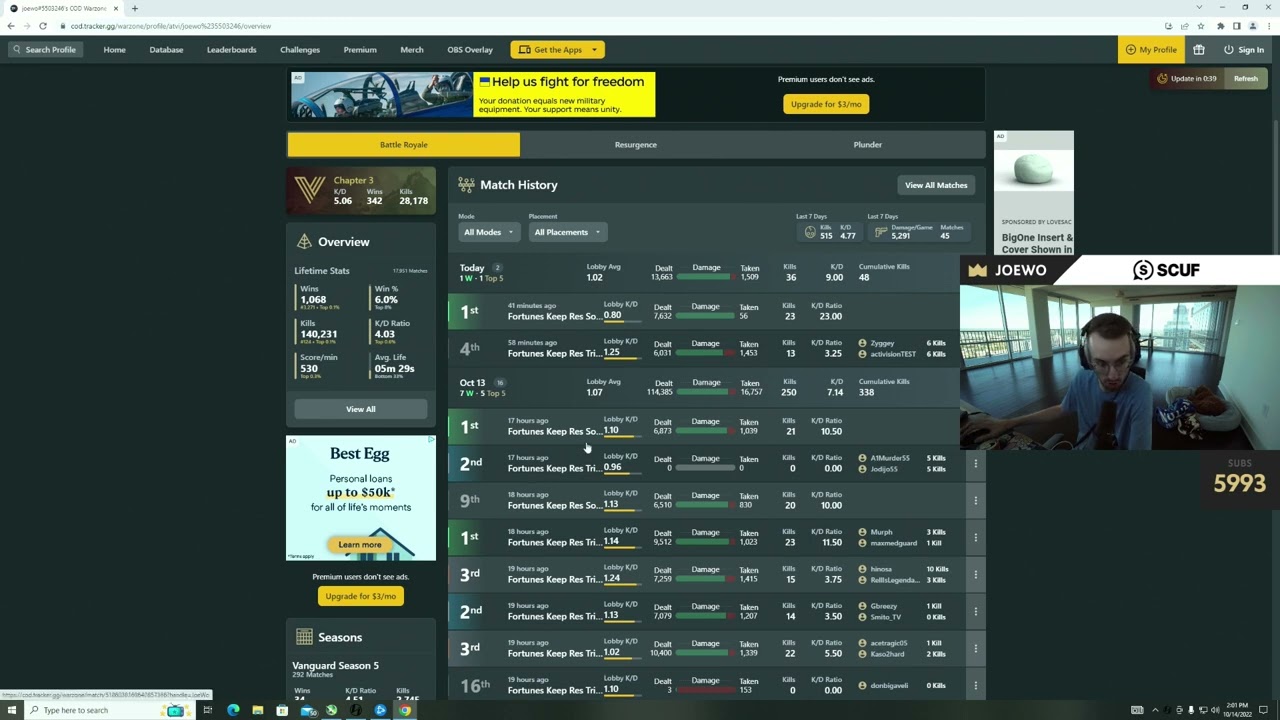
Task: Open options menu for 3rd place hinosa match
Action: (x=975, y=574)
